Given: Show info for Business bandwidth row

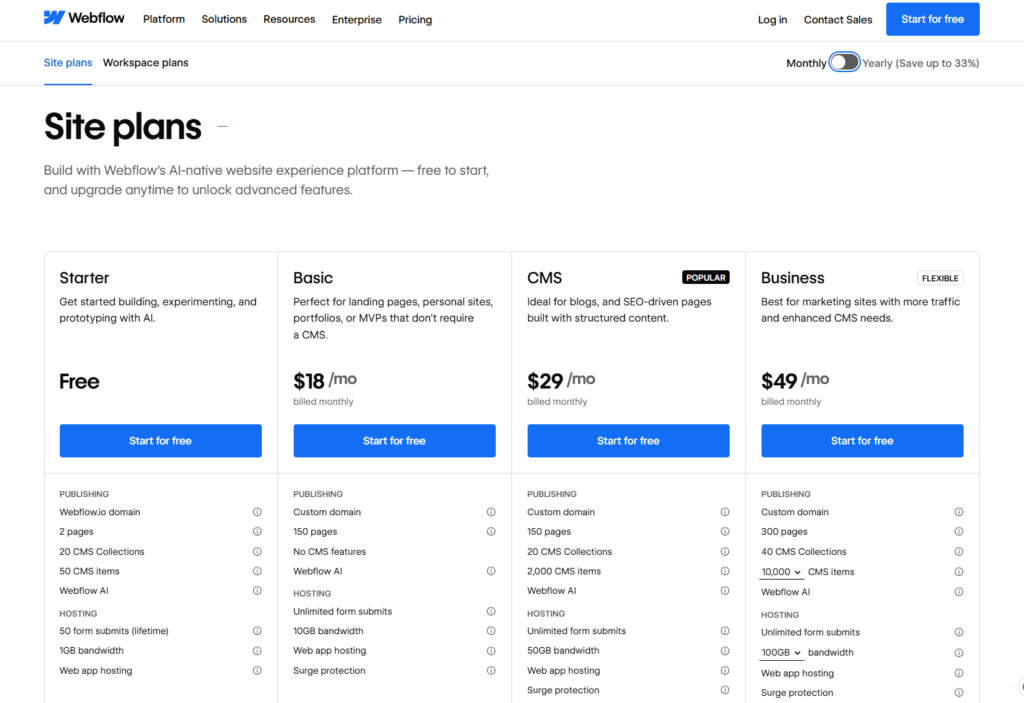Looking at the screenshot, I should coord(959,653).
